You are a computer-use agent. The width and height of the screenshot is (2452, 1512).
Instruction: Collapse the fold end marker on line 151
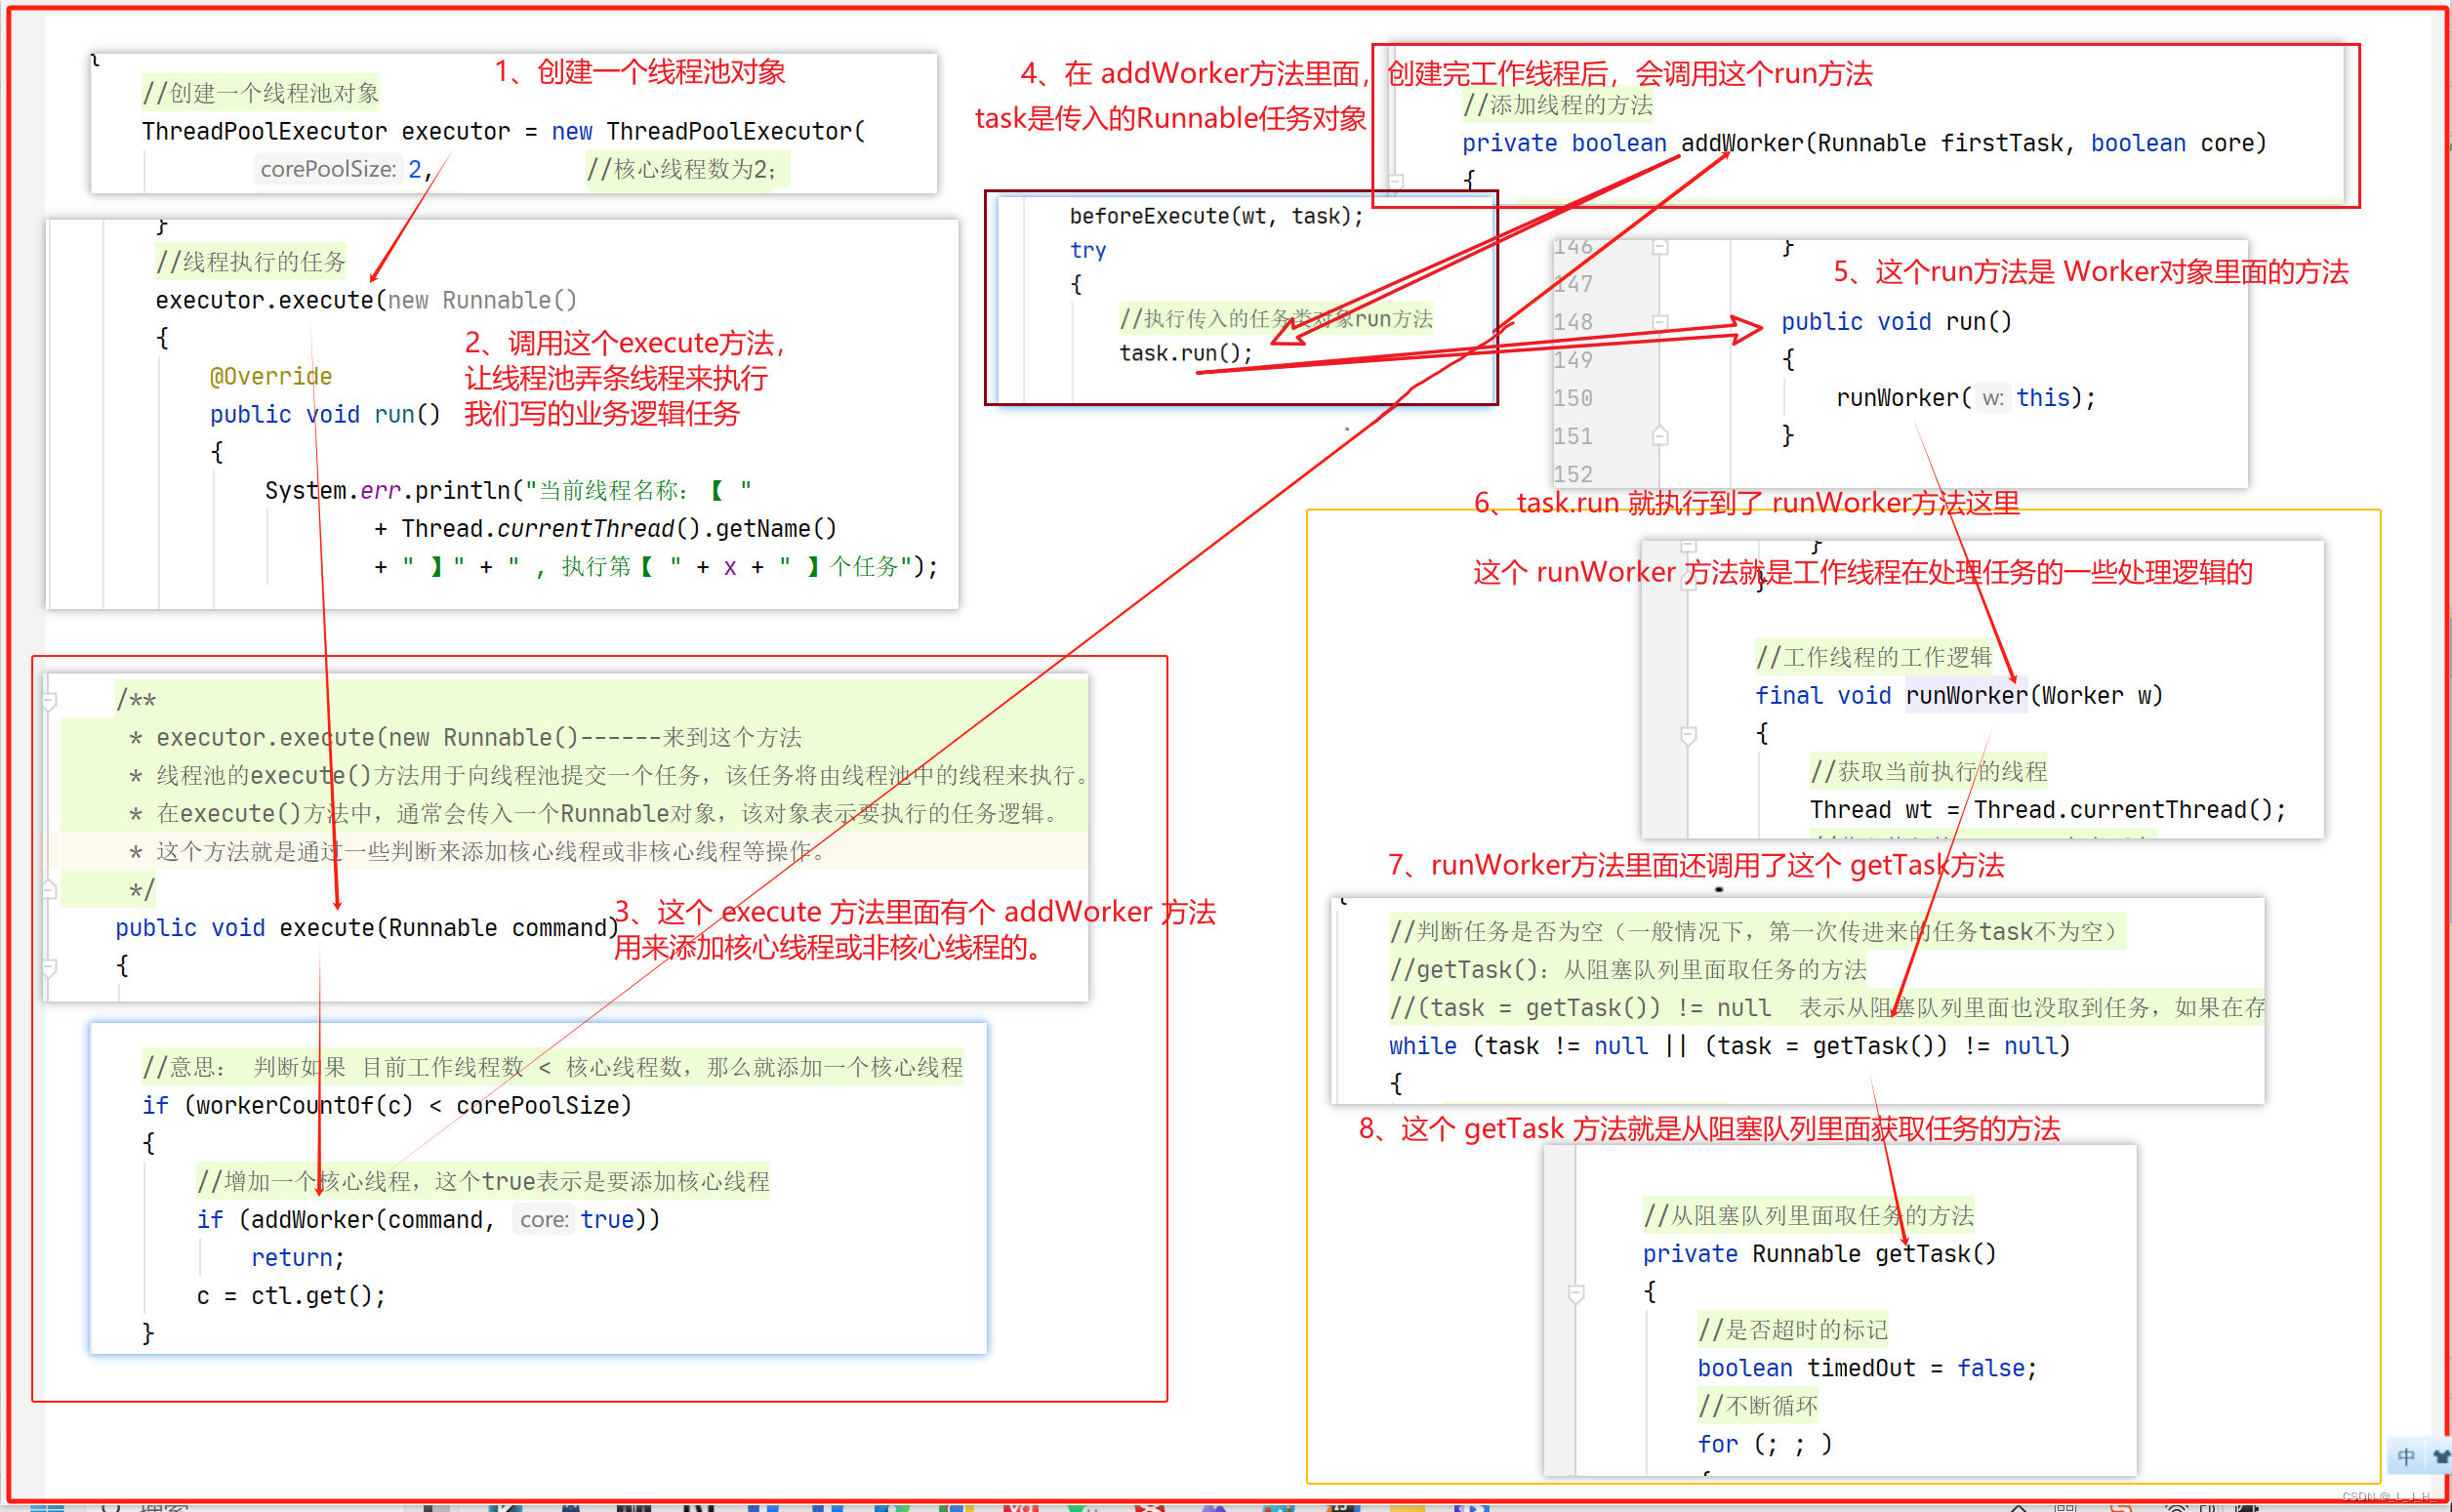1660,436
